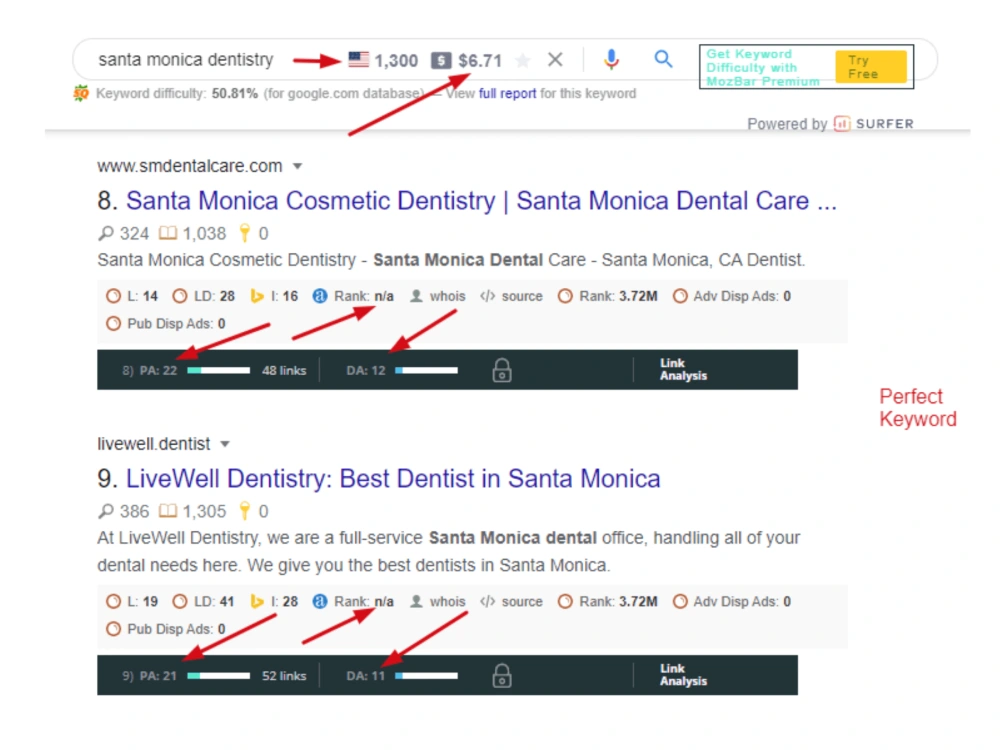Open Link Analysis for result 9

(x=683, y=675)
